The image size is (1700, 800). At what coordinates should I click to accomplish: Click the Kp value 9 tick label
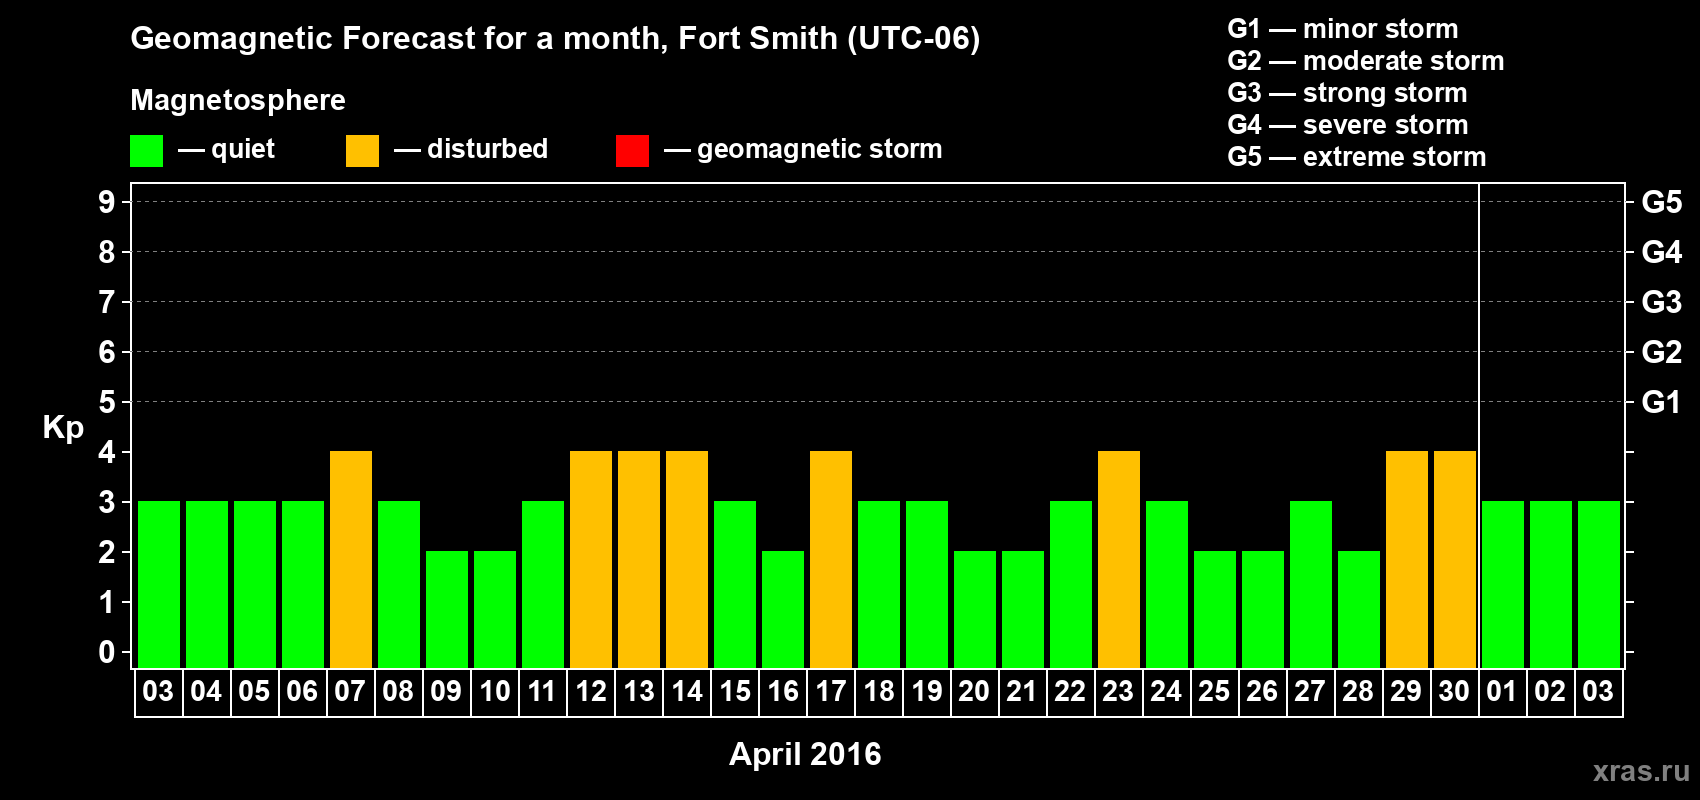point(107,202)
